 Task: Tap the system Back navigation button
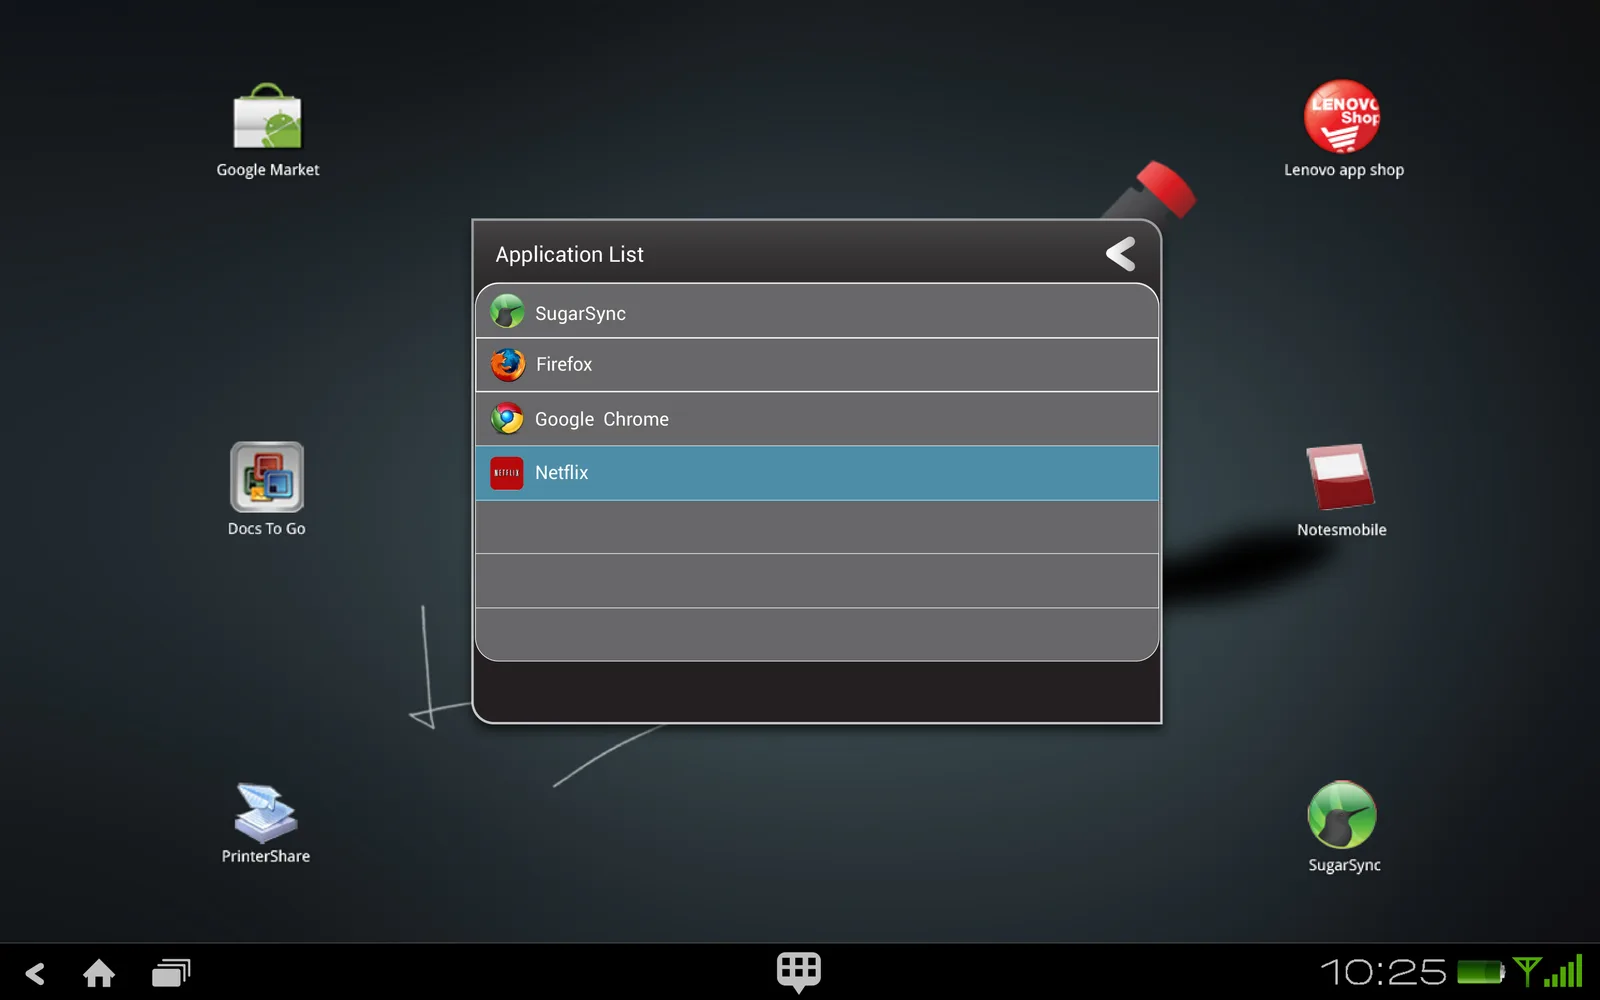coord(36,973)
